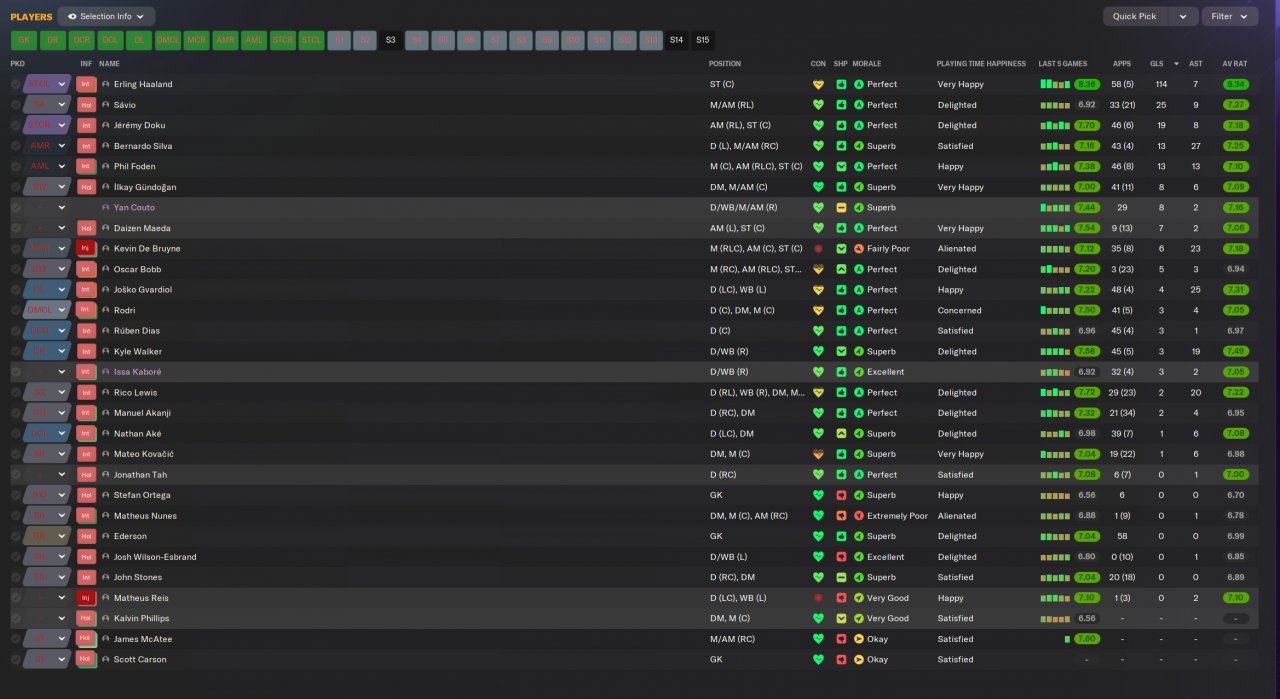Click Oscar Bobb's condition heart icon
Screen dimensions: 1280x699
click(x=818, y=269)
